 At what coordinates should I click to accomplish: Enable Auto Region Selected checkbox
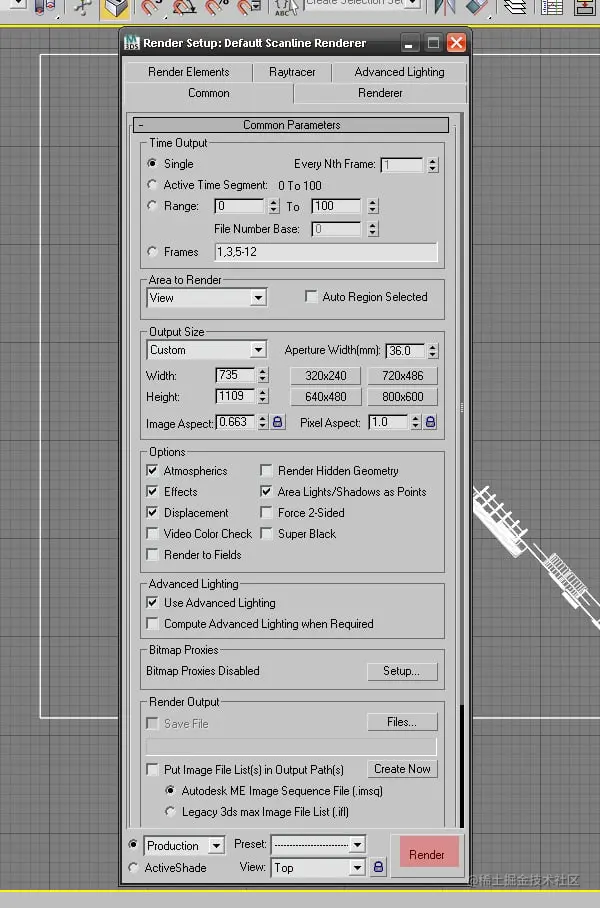pos(311,296)
